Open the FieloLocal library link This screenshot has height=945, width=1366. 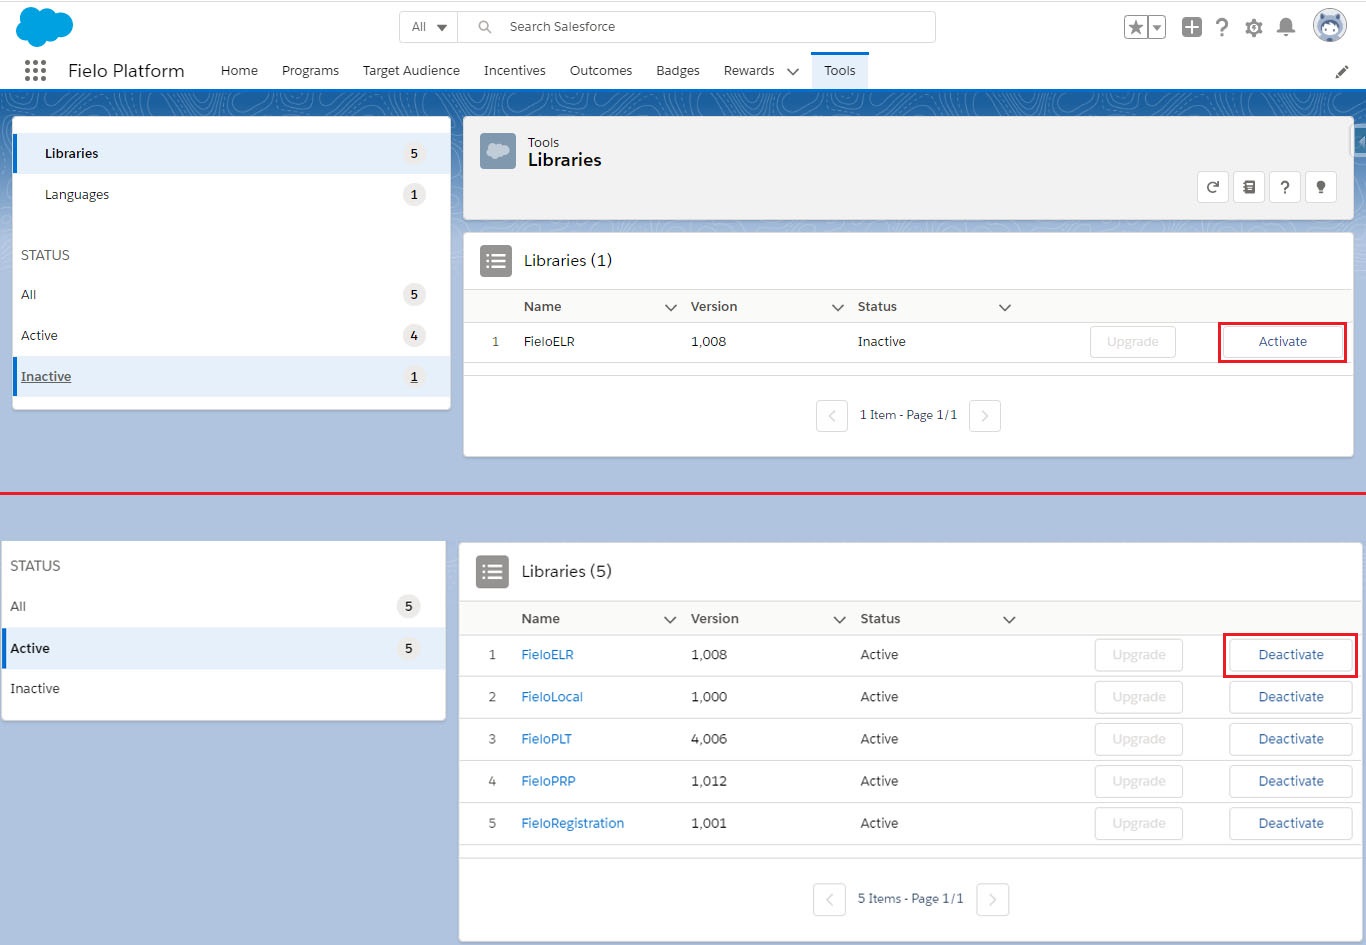click(552, 697)
